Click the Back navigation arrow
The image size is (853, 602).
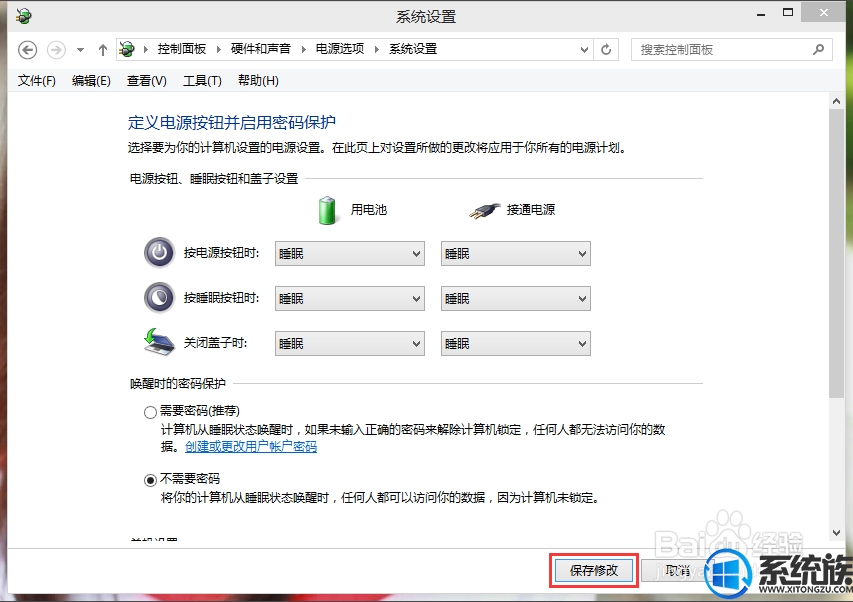point(27,50)
